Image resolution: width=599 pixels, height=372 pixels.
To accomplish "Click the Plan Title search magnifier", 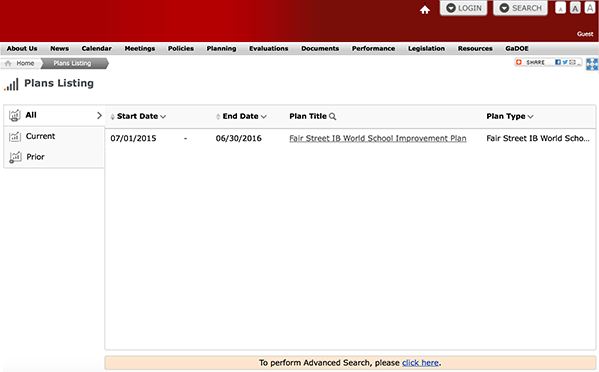I will (x=332, y=116).
